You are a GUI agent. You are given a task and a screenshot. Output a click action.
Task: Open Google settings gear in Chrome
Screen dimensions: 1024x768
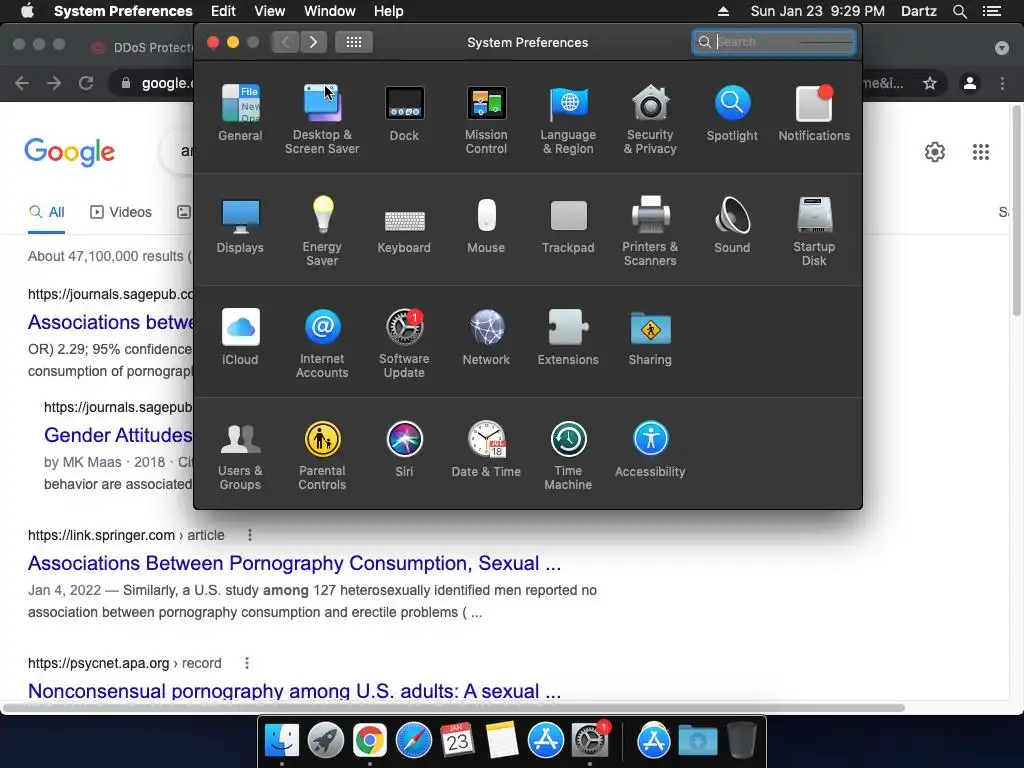pyautogui.click(x=935, y=152)
